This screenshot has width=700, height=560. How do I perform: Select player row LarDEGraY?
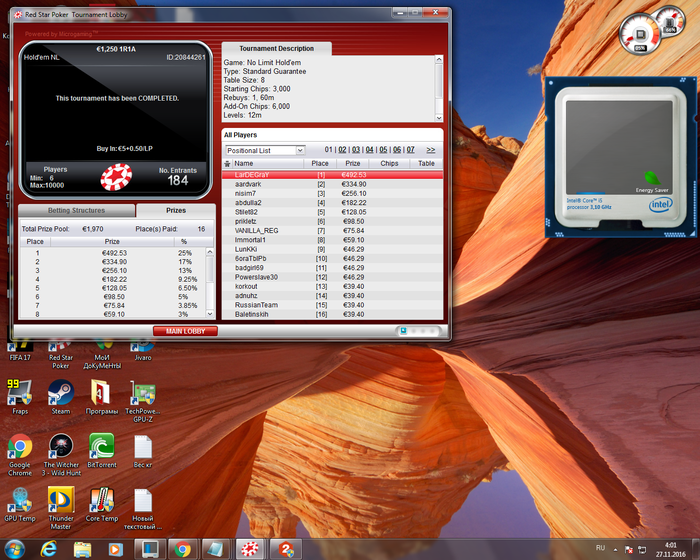(332, 175)
